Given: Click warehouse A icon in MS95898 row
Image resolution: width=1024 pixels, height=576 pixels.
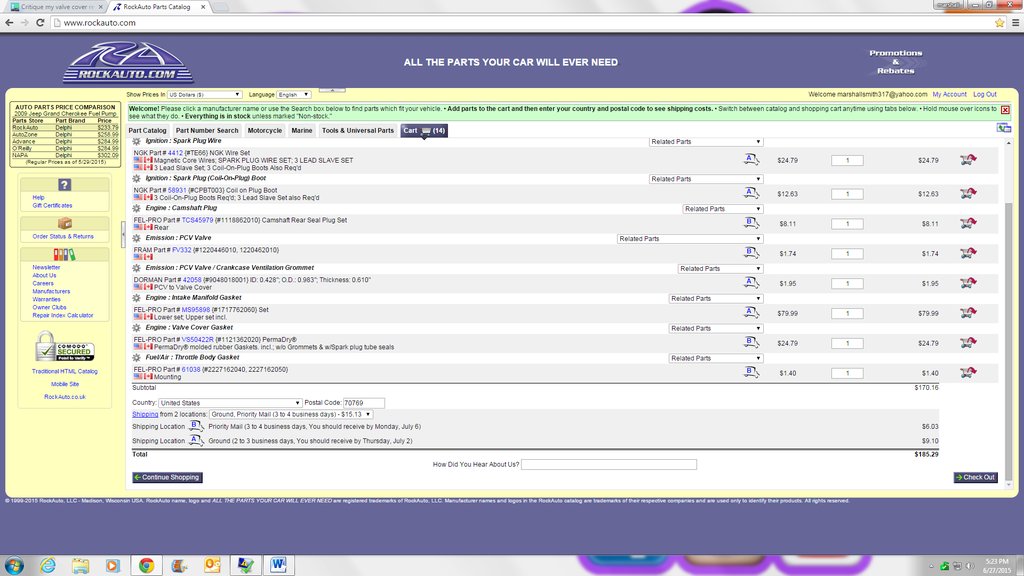Looking at the screenshot, I should tap(751, 312).
